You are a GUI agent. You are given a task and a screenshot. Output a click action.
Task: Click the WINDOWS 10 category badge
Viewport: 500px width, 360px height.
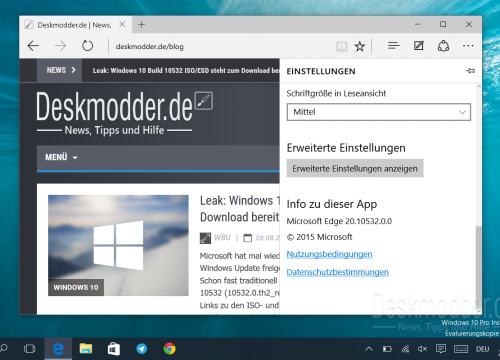76,287
